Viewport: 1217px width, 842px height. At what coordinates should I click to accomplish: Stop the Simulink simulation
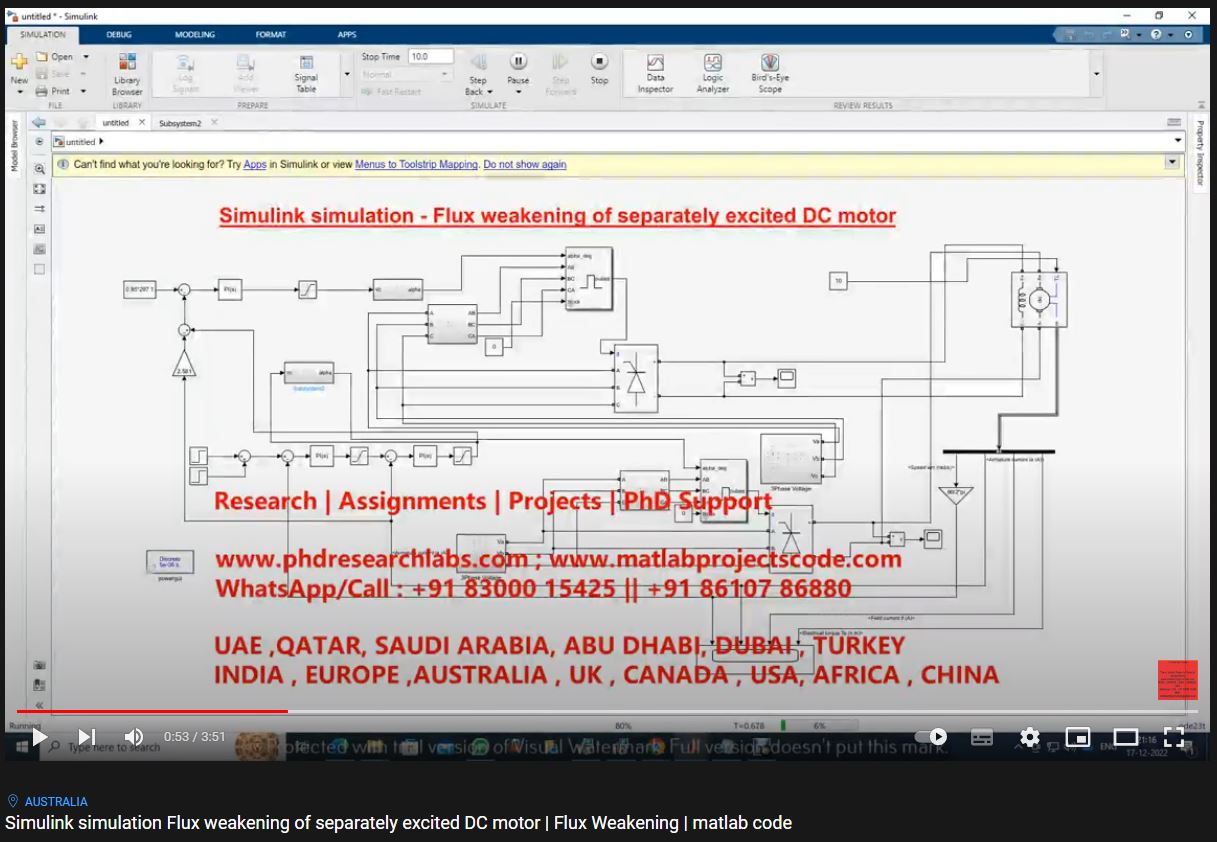[599, 62]
